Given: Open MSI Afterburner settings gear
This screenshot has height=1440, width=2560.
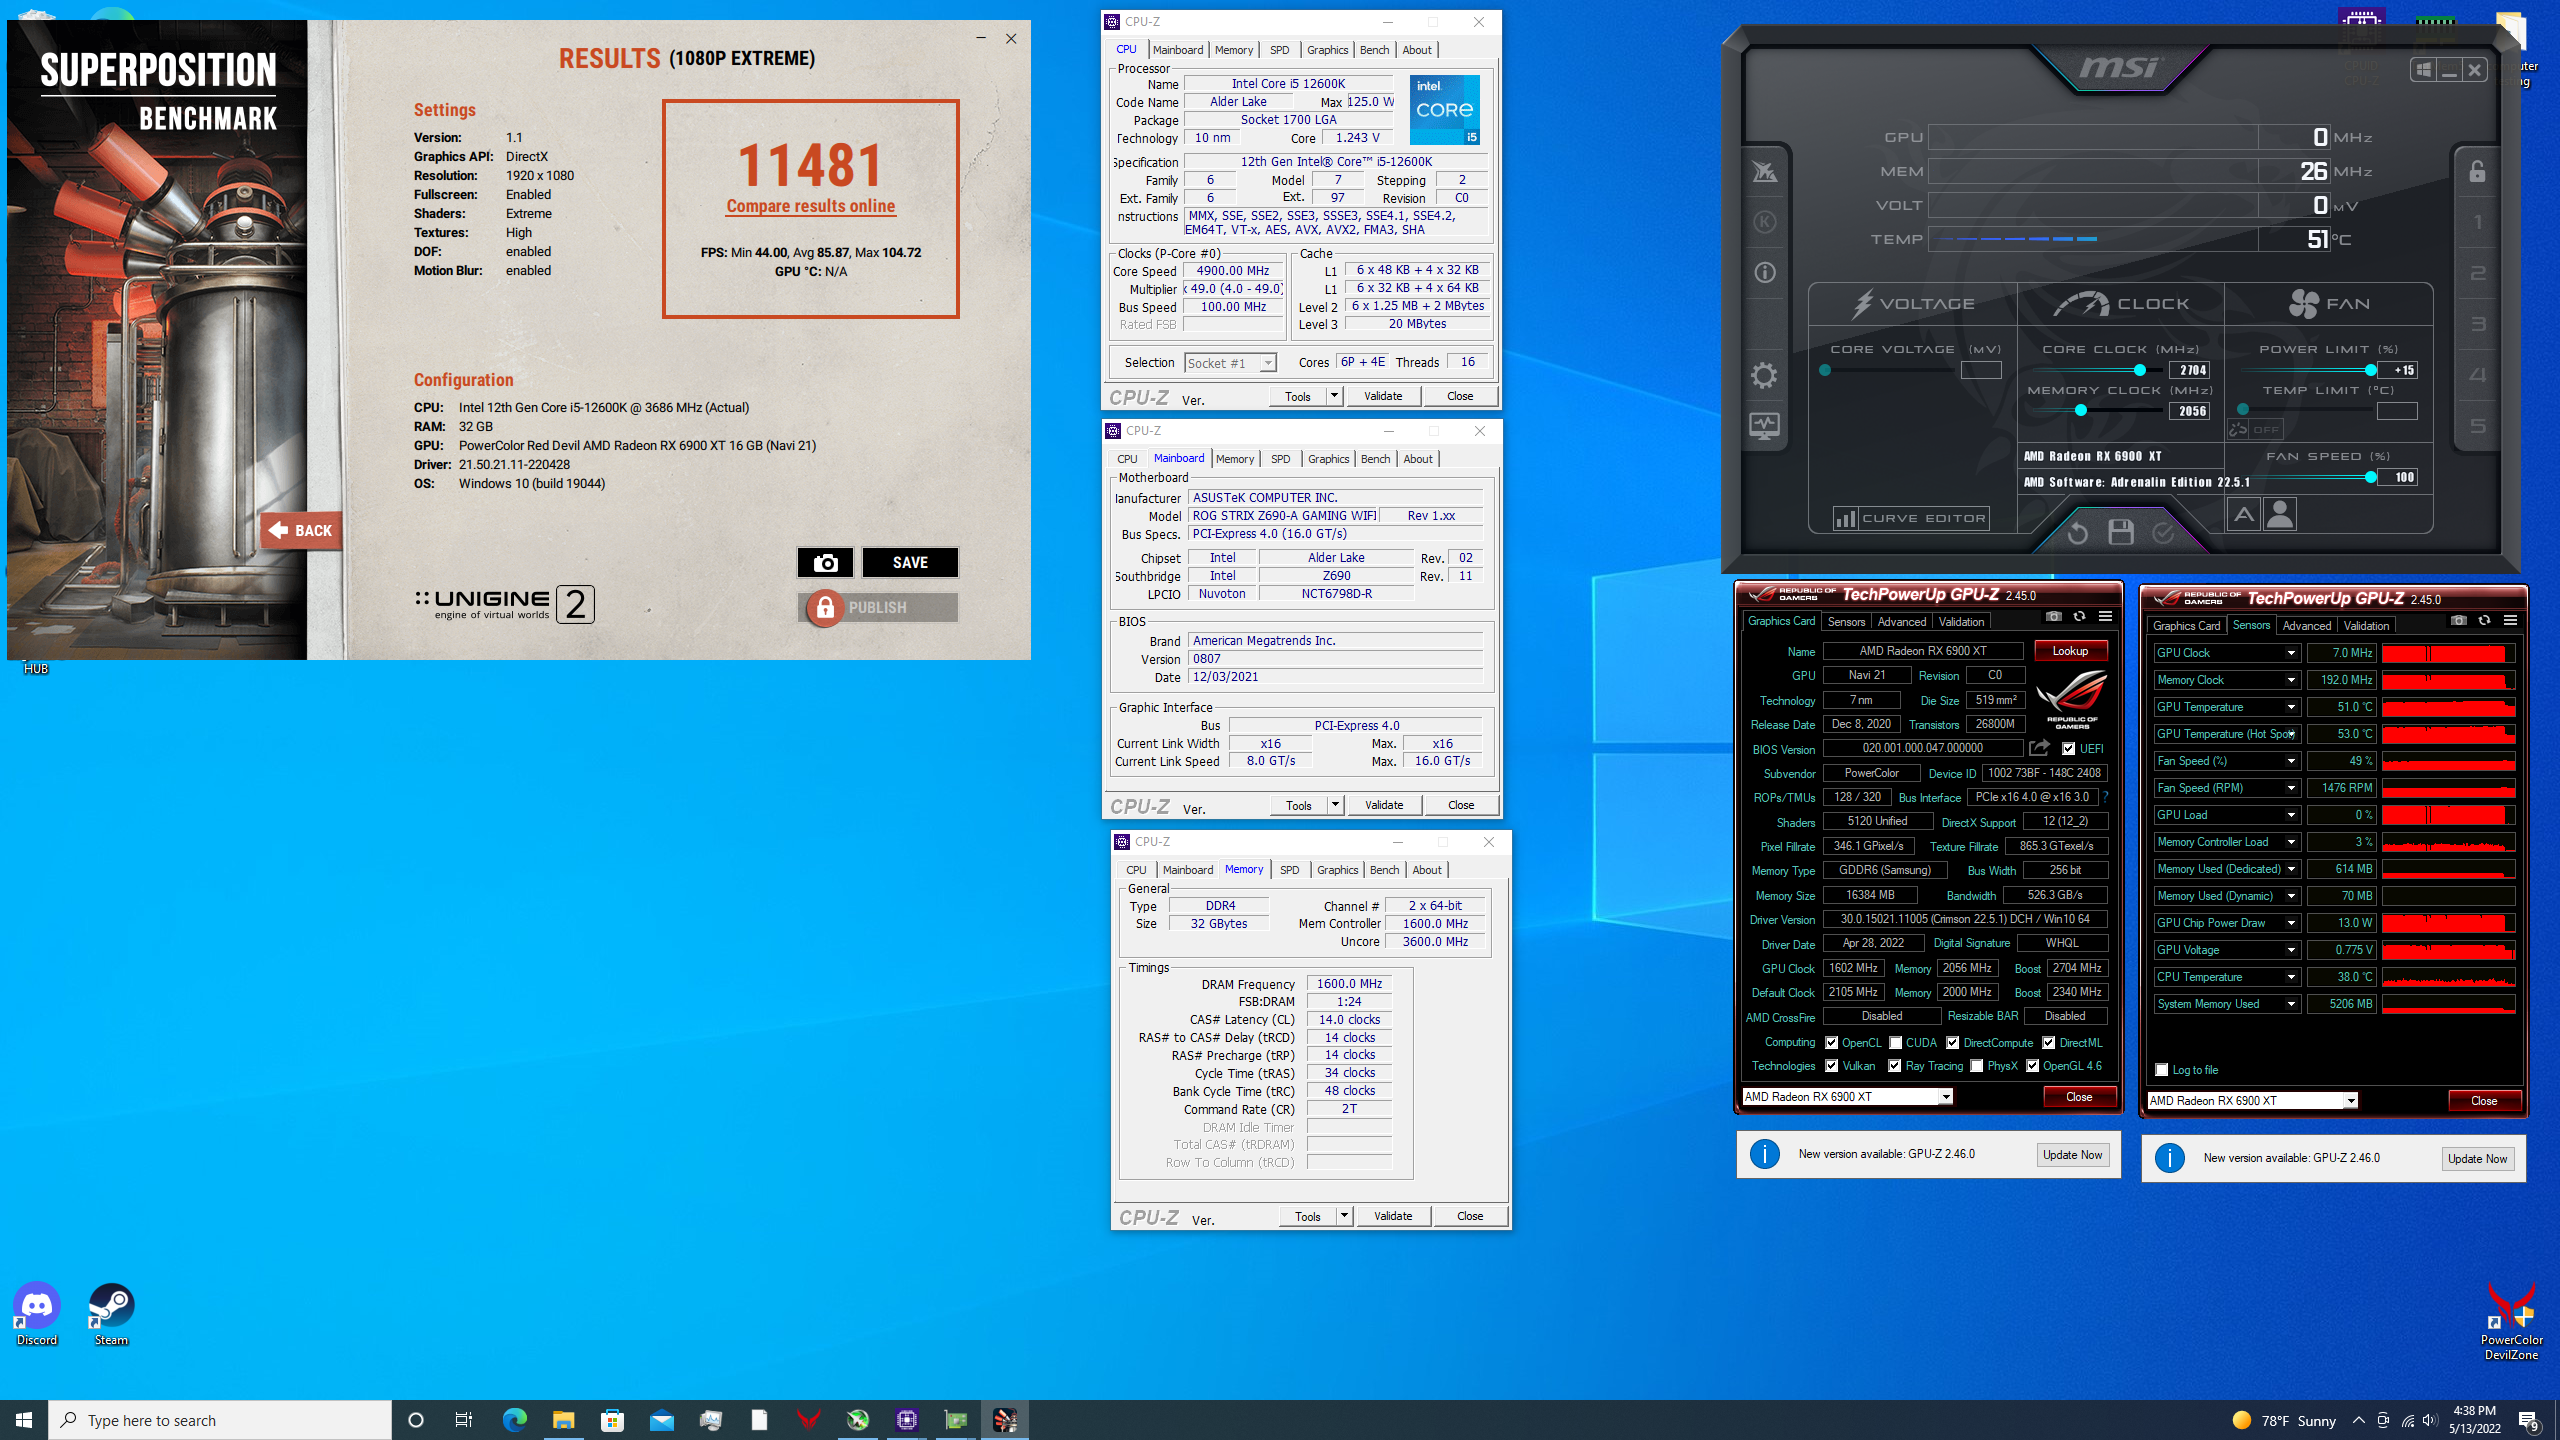Looking at the screenshot, I should (1765, 375).
